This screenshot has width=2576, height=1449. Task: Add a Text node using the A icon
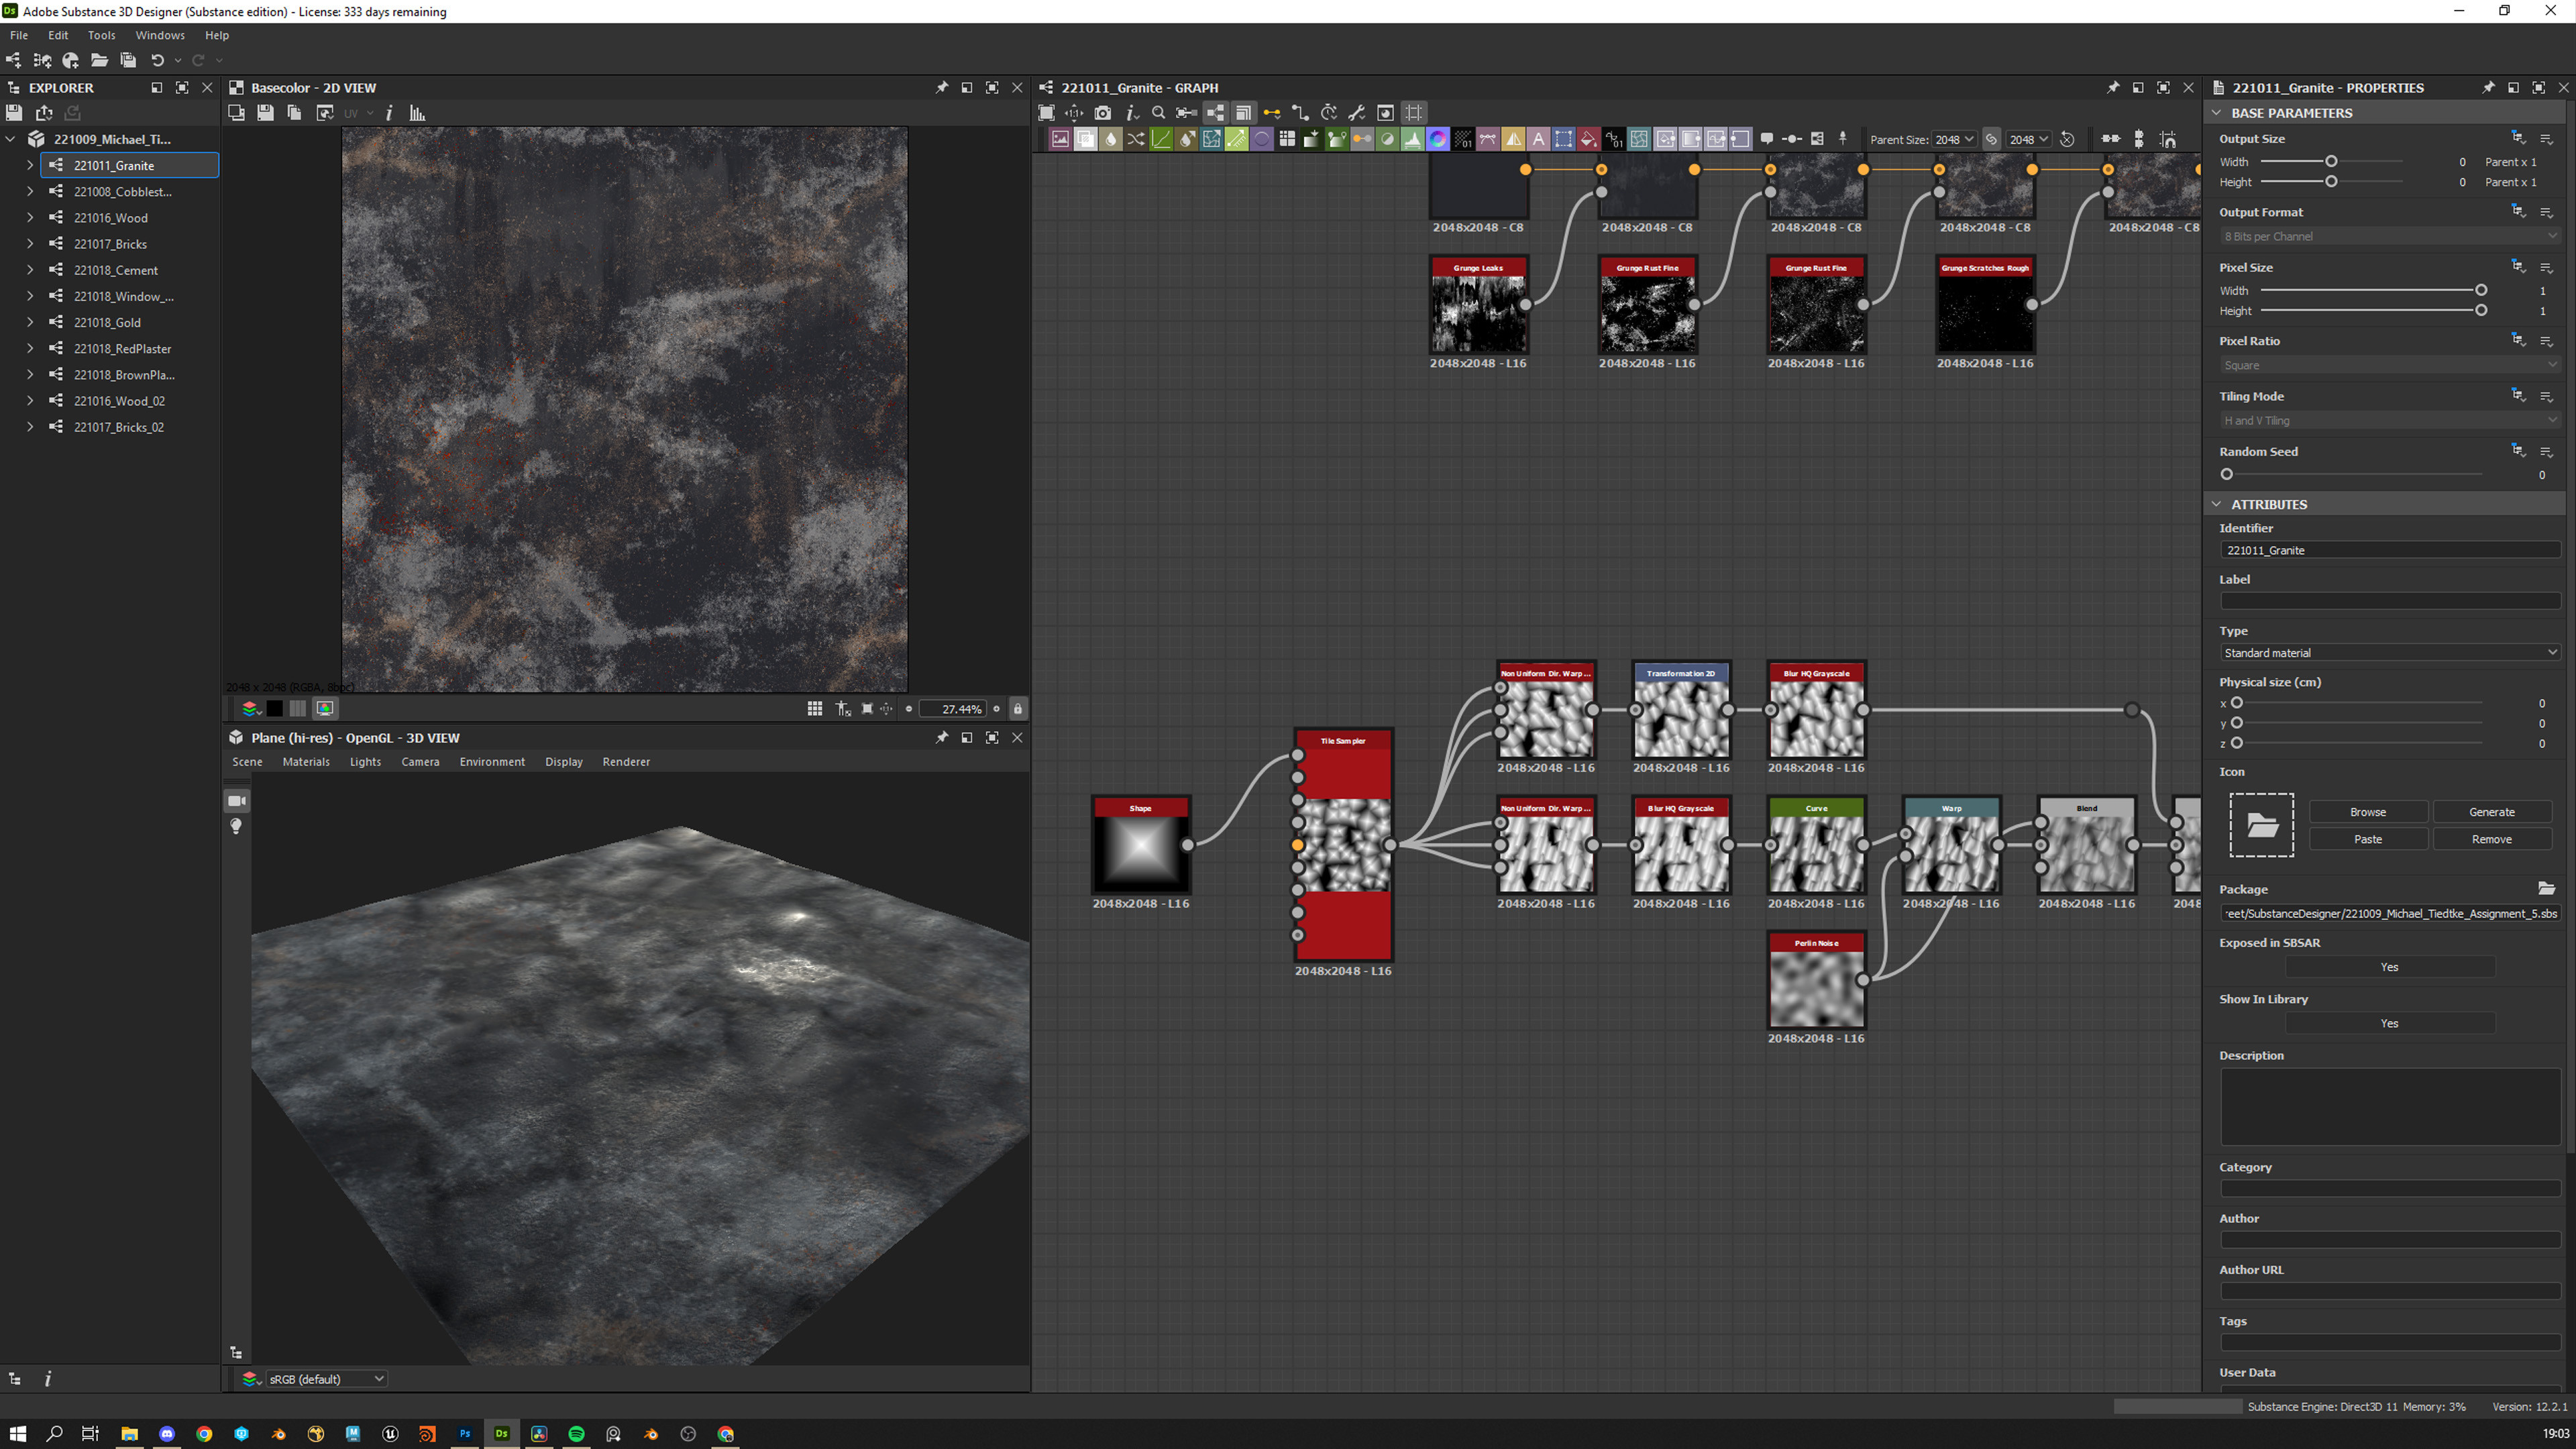point(1538,139)
